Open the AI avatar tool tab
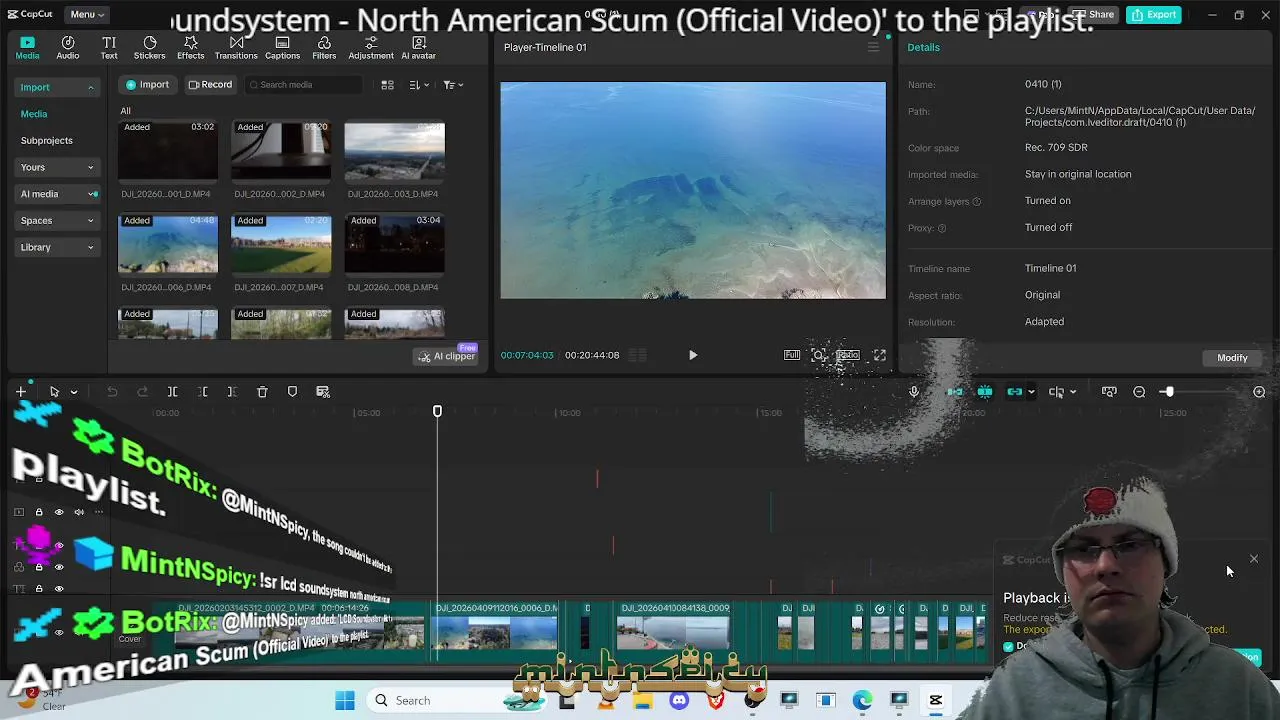Screen dimensions: 1280x720 tap(419, 48)
